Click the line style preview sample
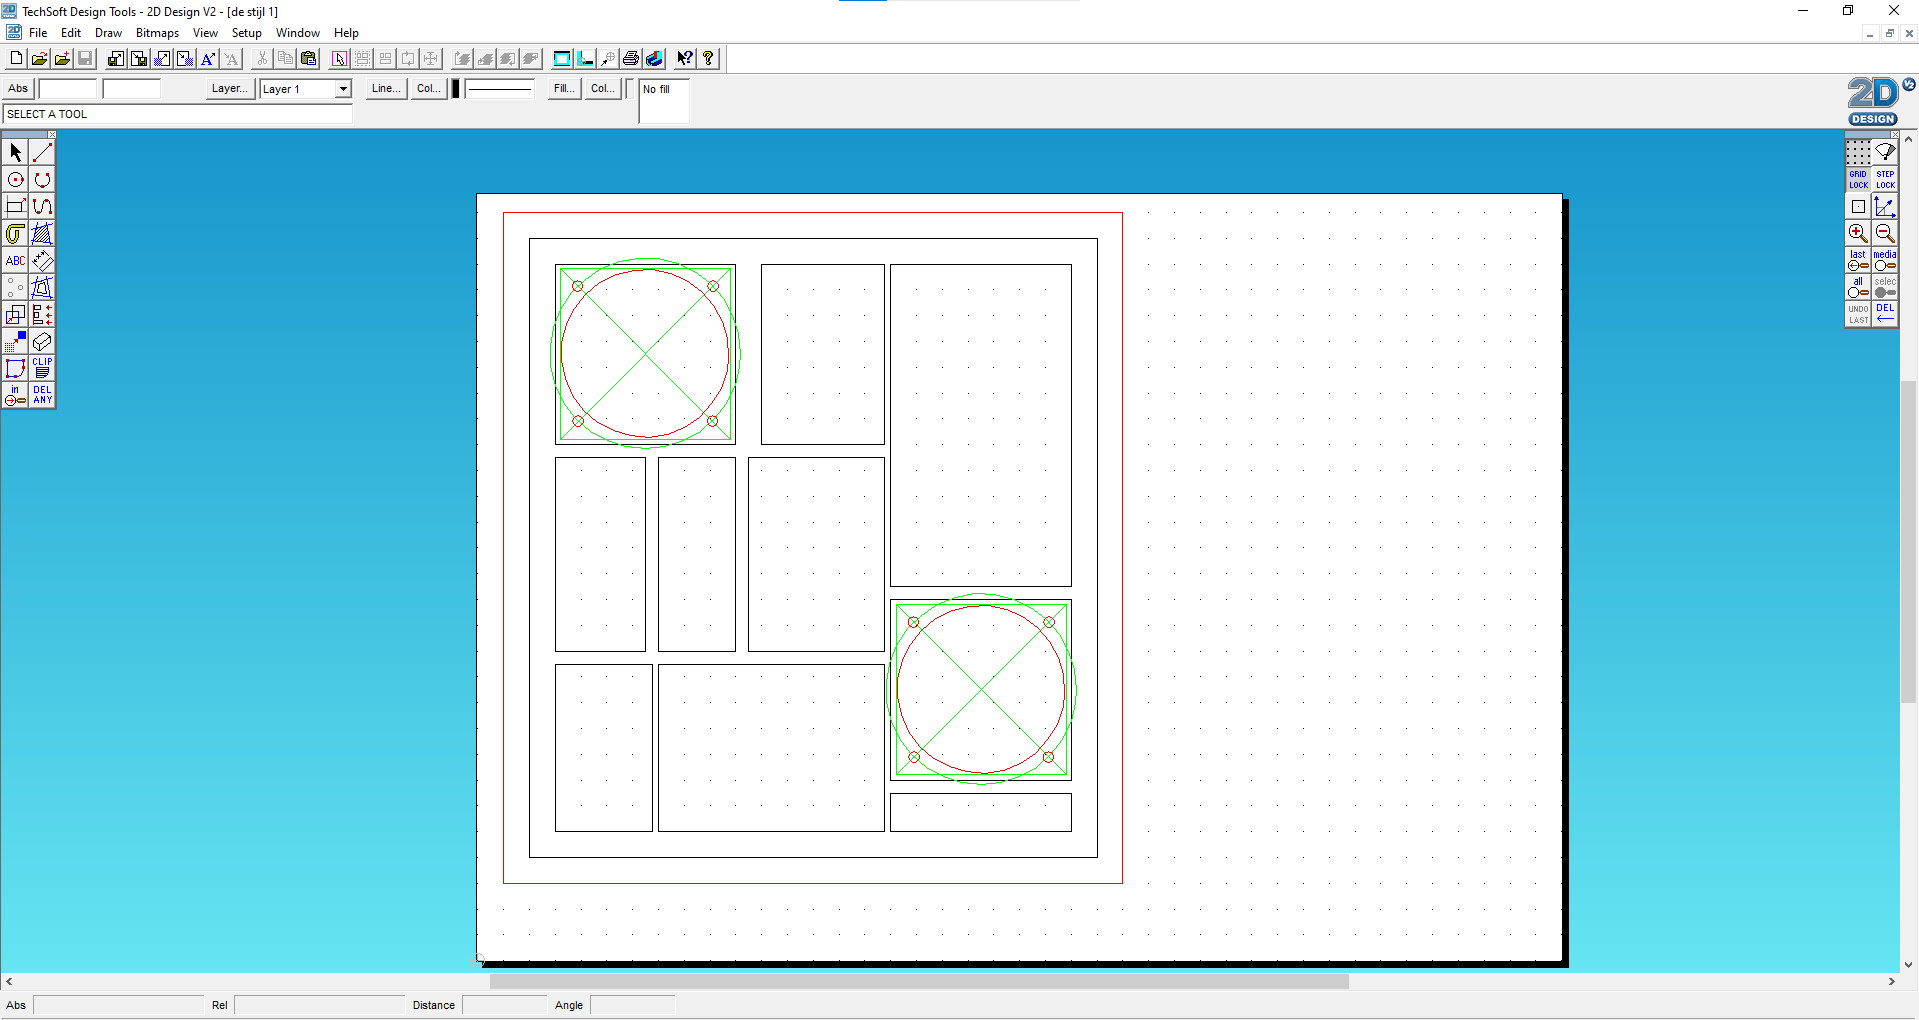1919x1020 pixels. [x=499, y=89]
